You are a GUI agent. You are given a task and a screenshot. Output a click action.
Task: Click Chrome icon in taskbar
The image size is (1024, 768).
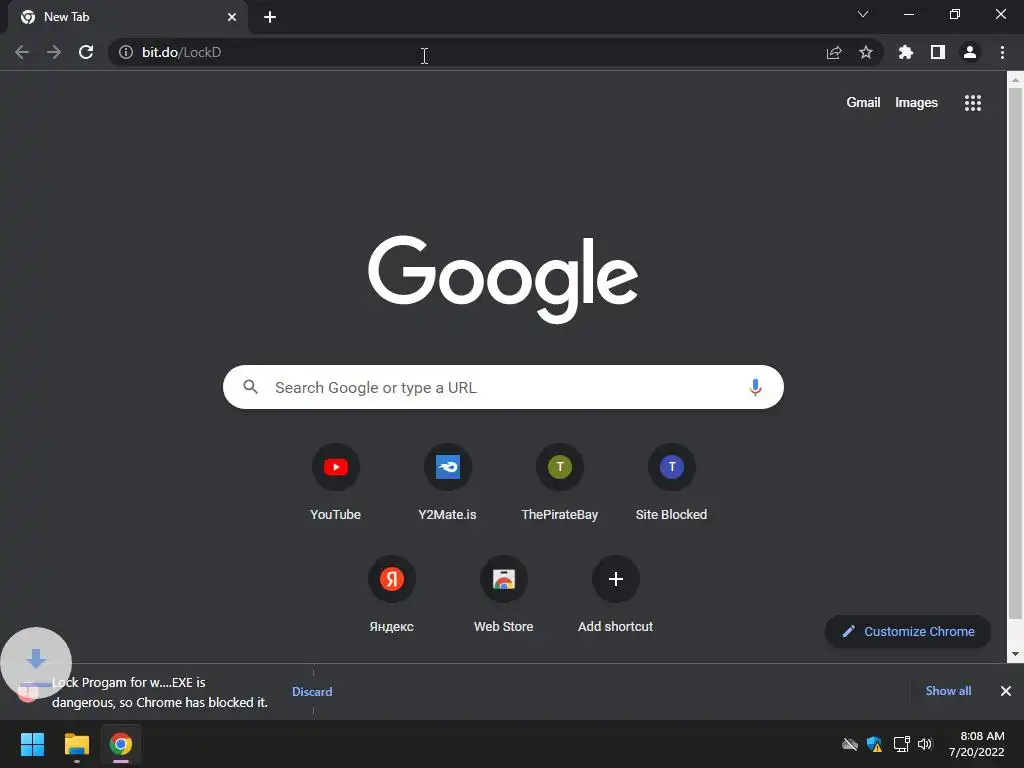click(121, 744)
